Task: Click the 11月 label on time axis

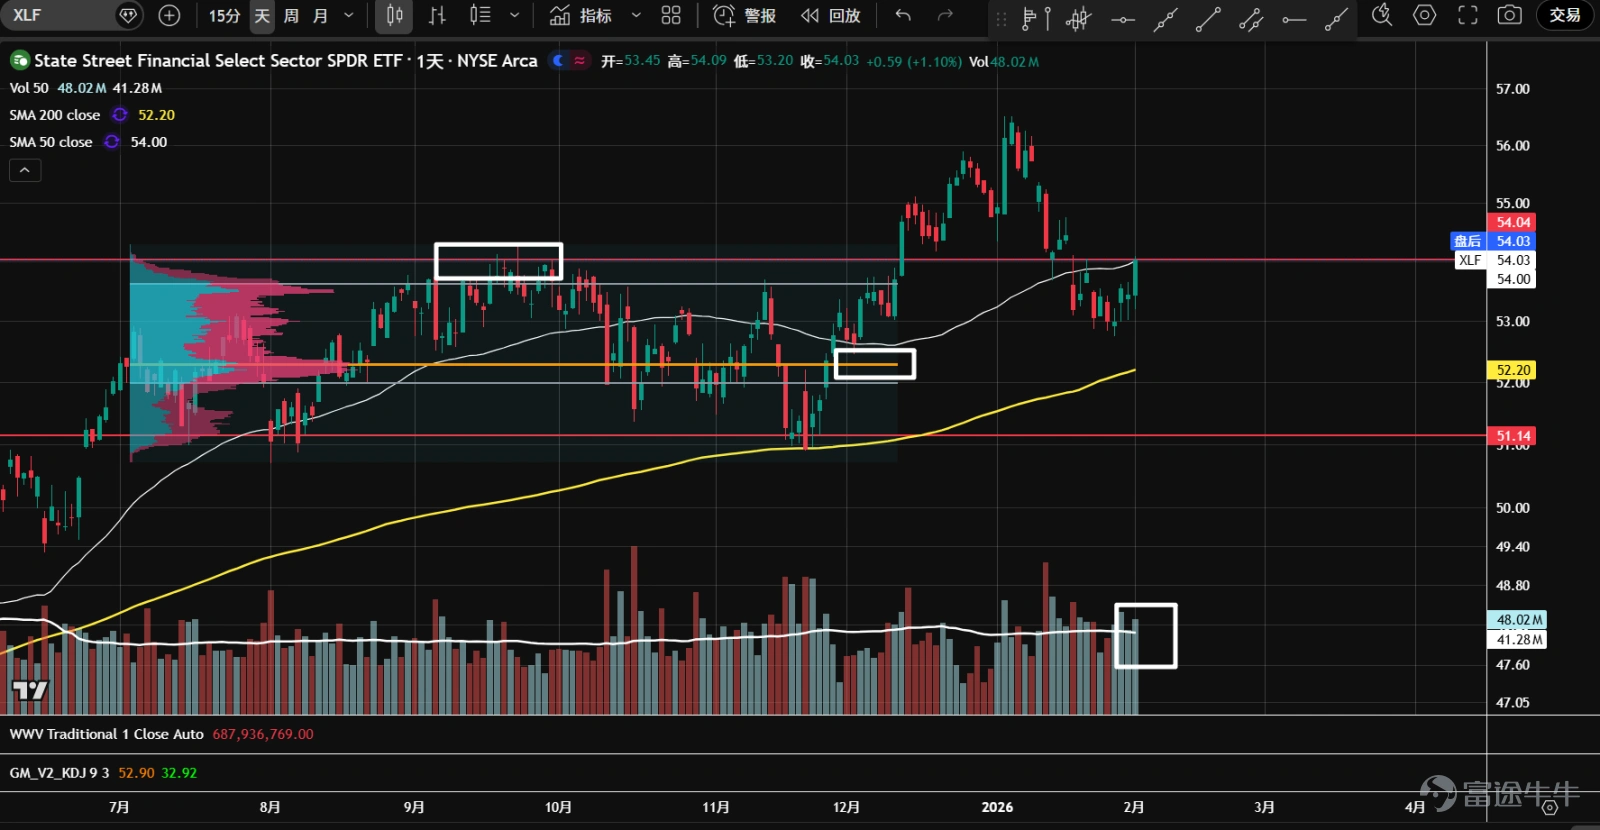Action: (716, 807)
